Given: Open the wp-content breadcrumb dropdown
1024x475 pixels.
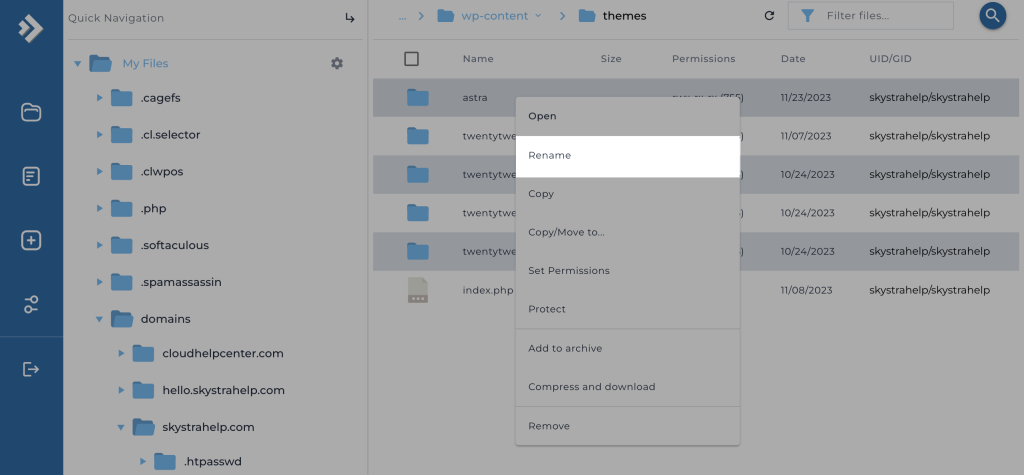Looking at the screenshot, I should [538, 16].
